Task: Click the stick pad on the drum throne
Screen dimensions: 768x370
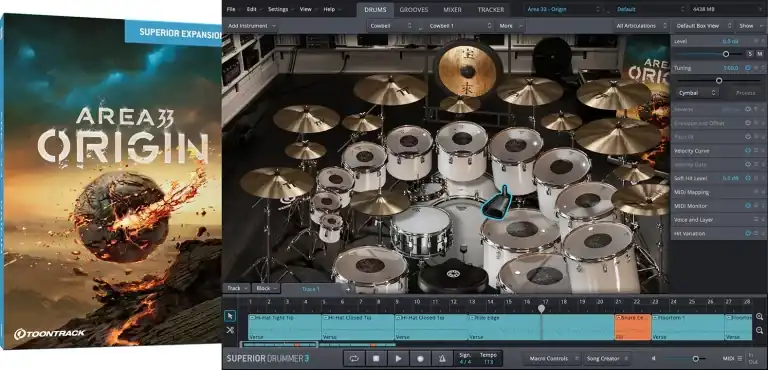Action: 453,277
